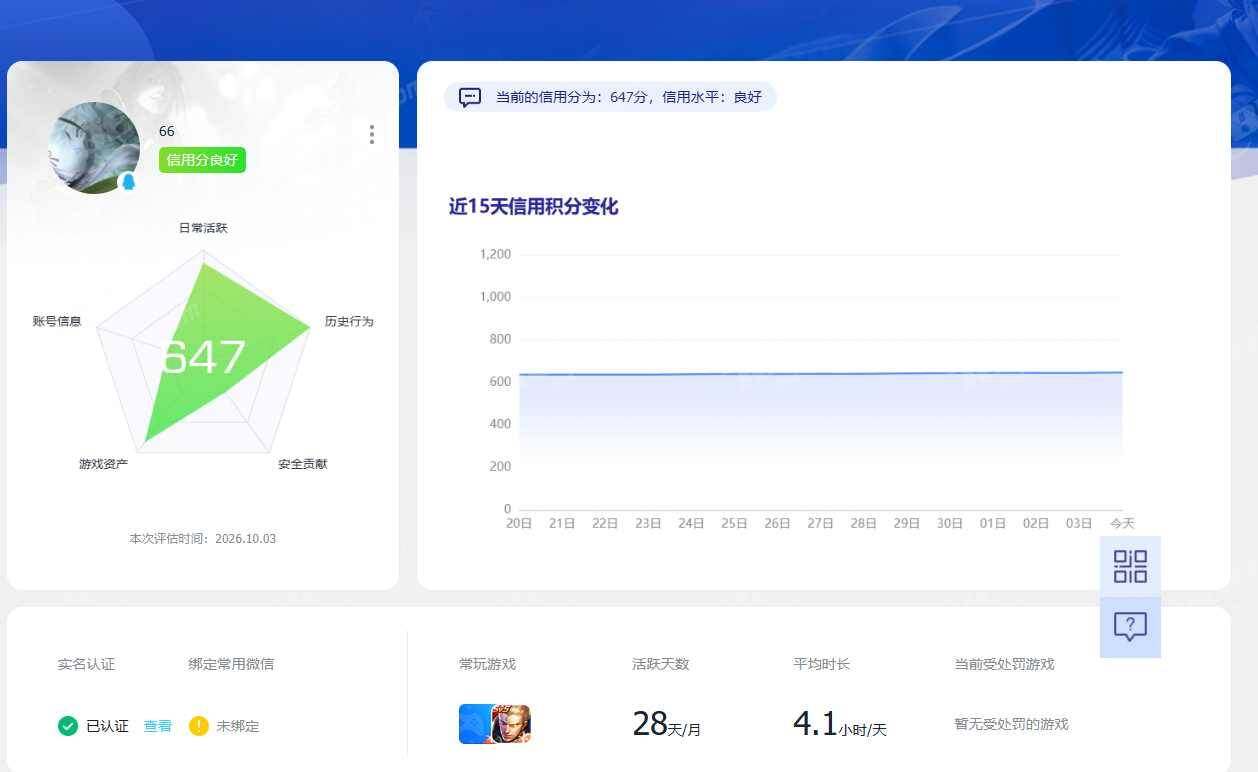Click the 01日 label on chart axis
This screenshot has height=772, width=1258.
993,523
